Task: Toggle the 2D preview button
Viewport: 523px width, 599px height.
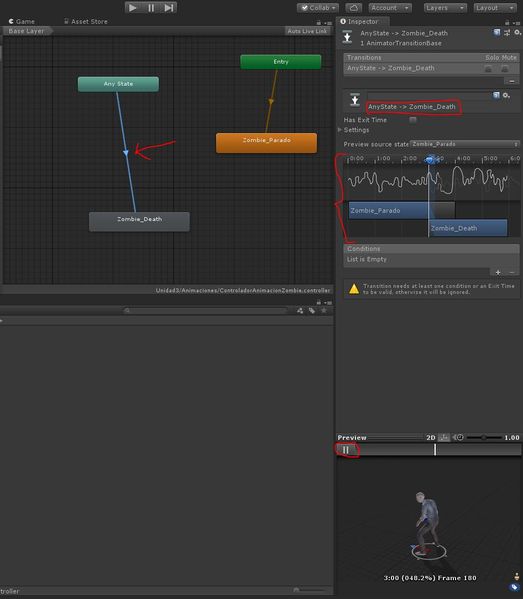Action: [x=431, y=438]
